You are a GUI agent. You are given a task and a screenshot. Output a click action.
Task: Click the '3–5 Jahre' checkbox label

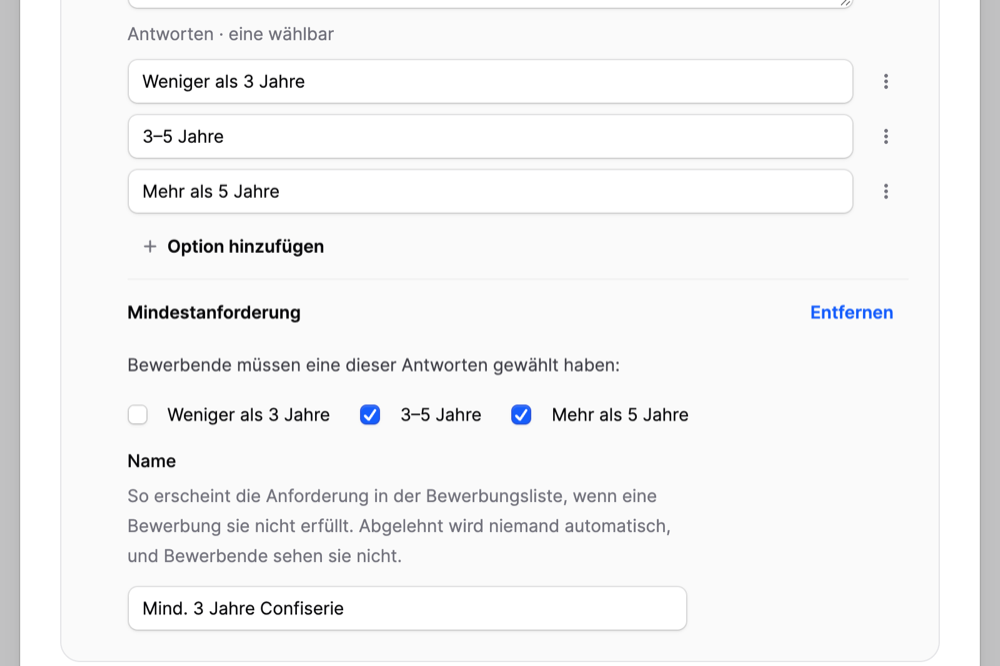(x=441, y=415)
